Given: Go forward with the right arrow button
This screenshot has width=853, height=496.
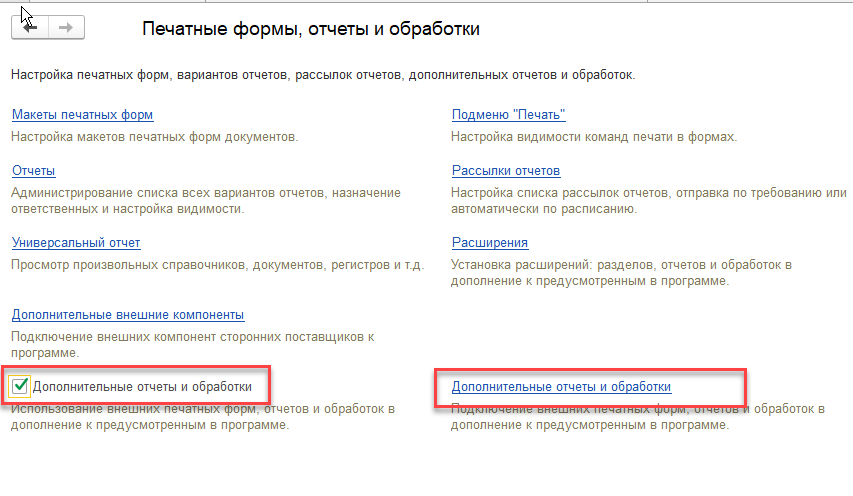Looking at the screenshot, I should tap(66, 27).
